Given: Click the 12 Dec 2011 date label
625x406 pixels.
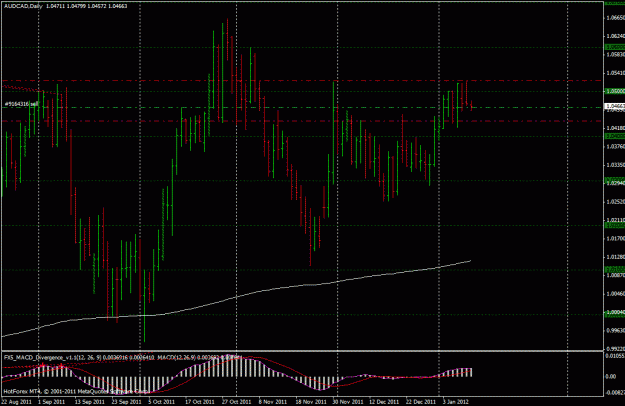Looking at the screenshot, I should 383,402.
